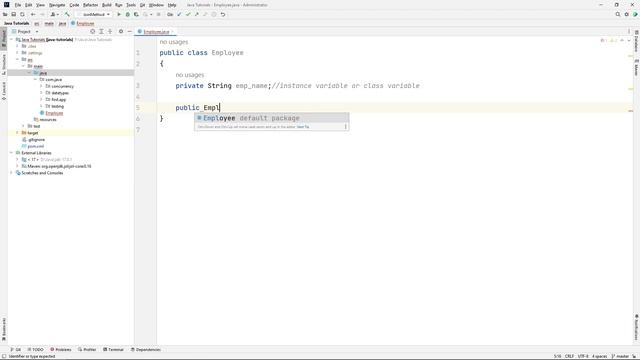The height and width of the screenshot is (360, 640).
Task: Open IDE settings gear icon at top right
Action: coord(627,14)
